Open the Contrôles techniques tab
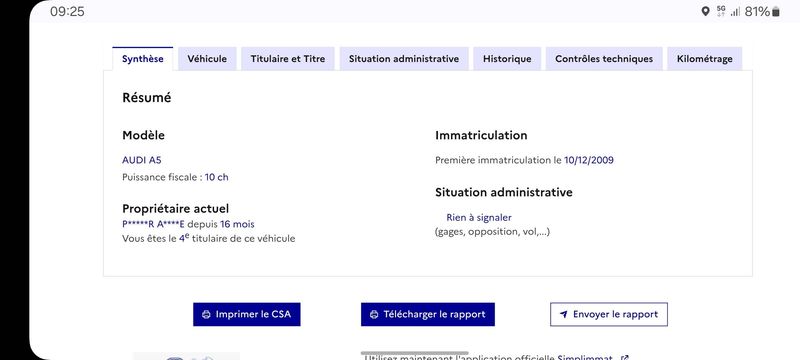 604,59
